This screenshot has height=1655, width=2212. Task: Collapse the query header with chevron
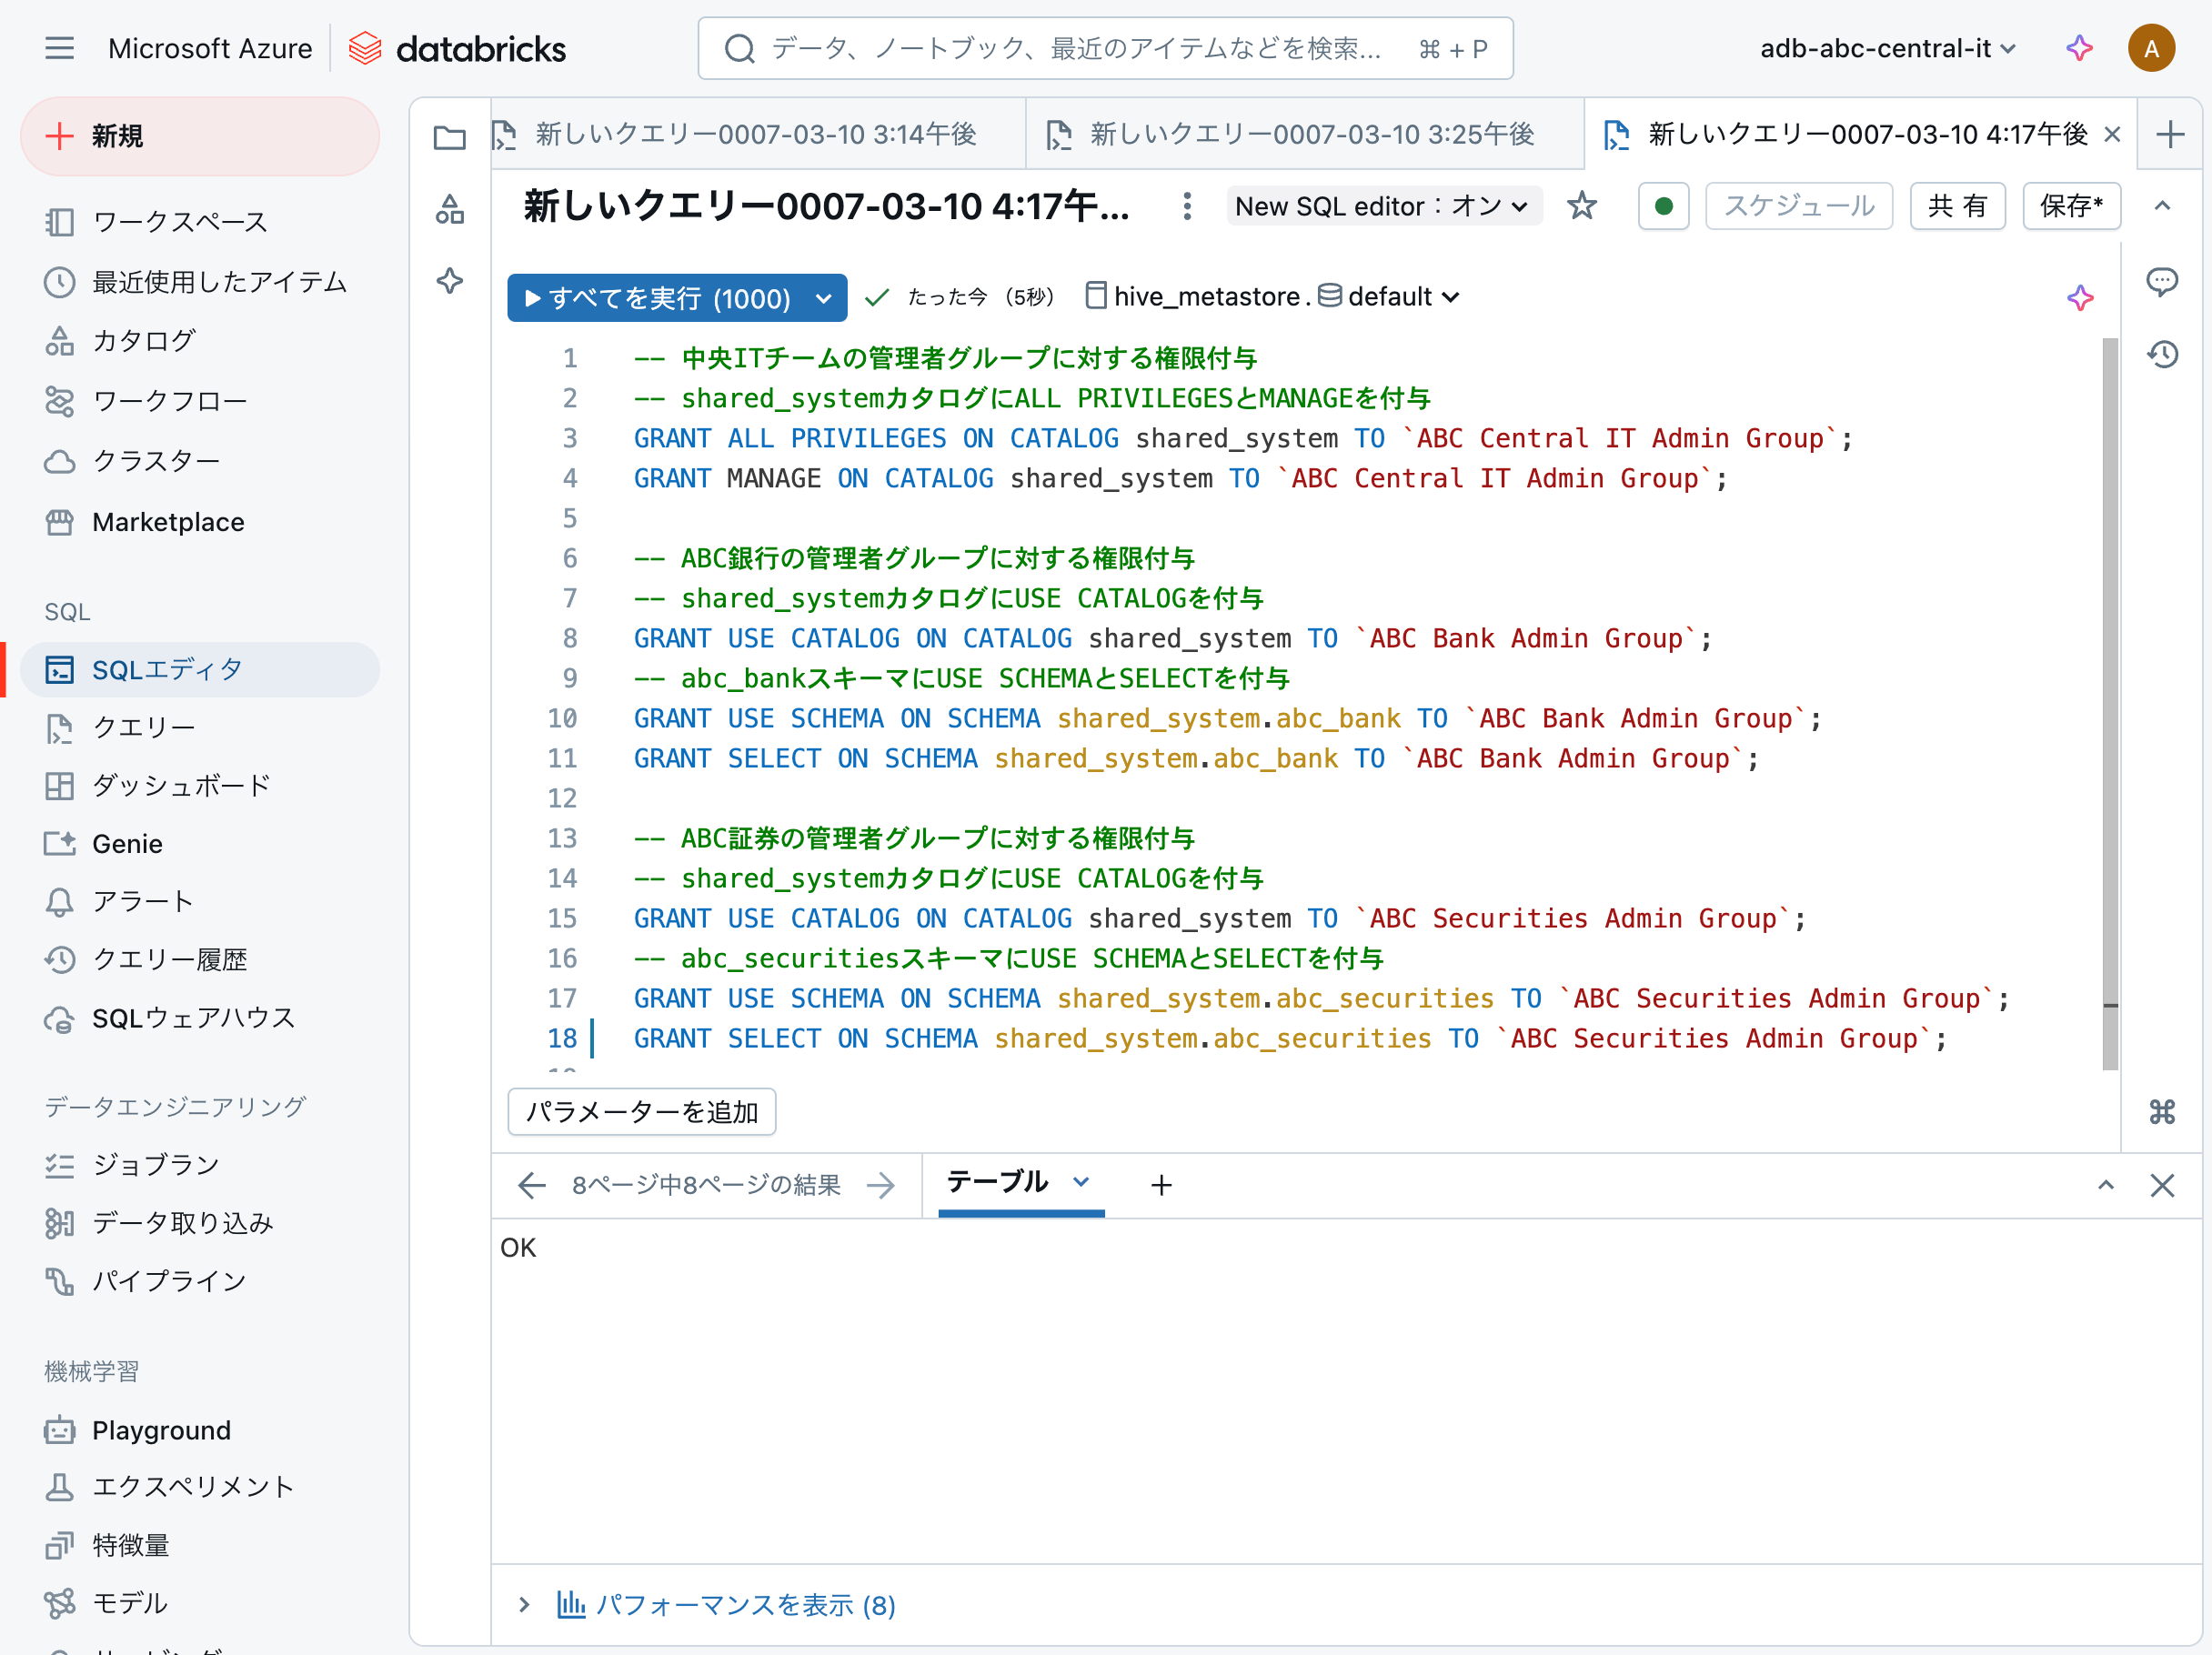[x=2162, y=206]
